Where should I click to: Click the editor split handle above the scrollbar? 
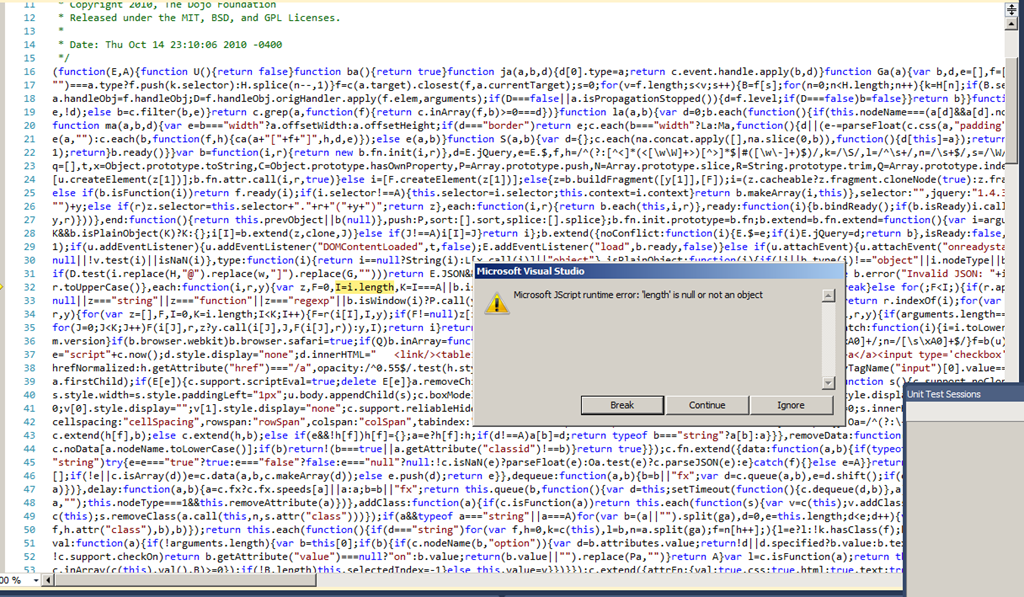[1011, 10]
